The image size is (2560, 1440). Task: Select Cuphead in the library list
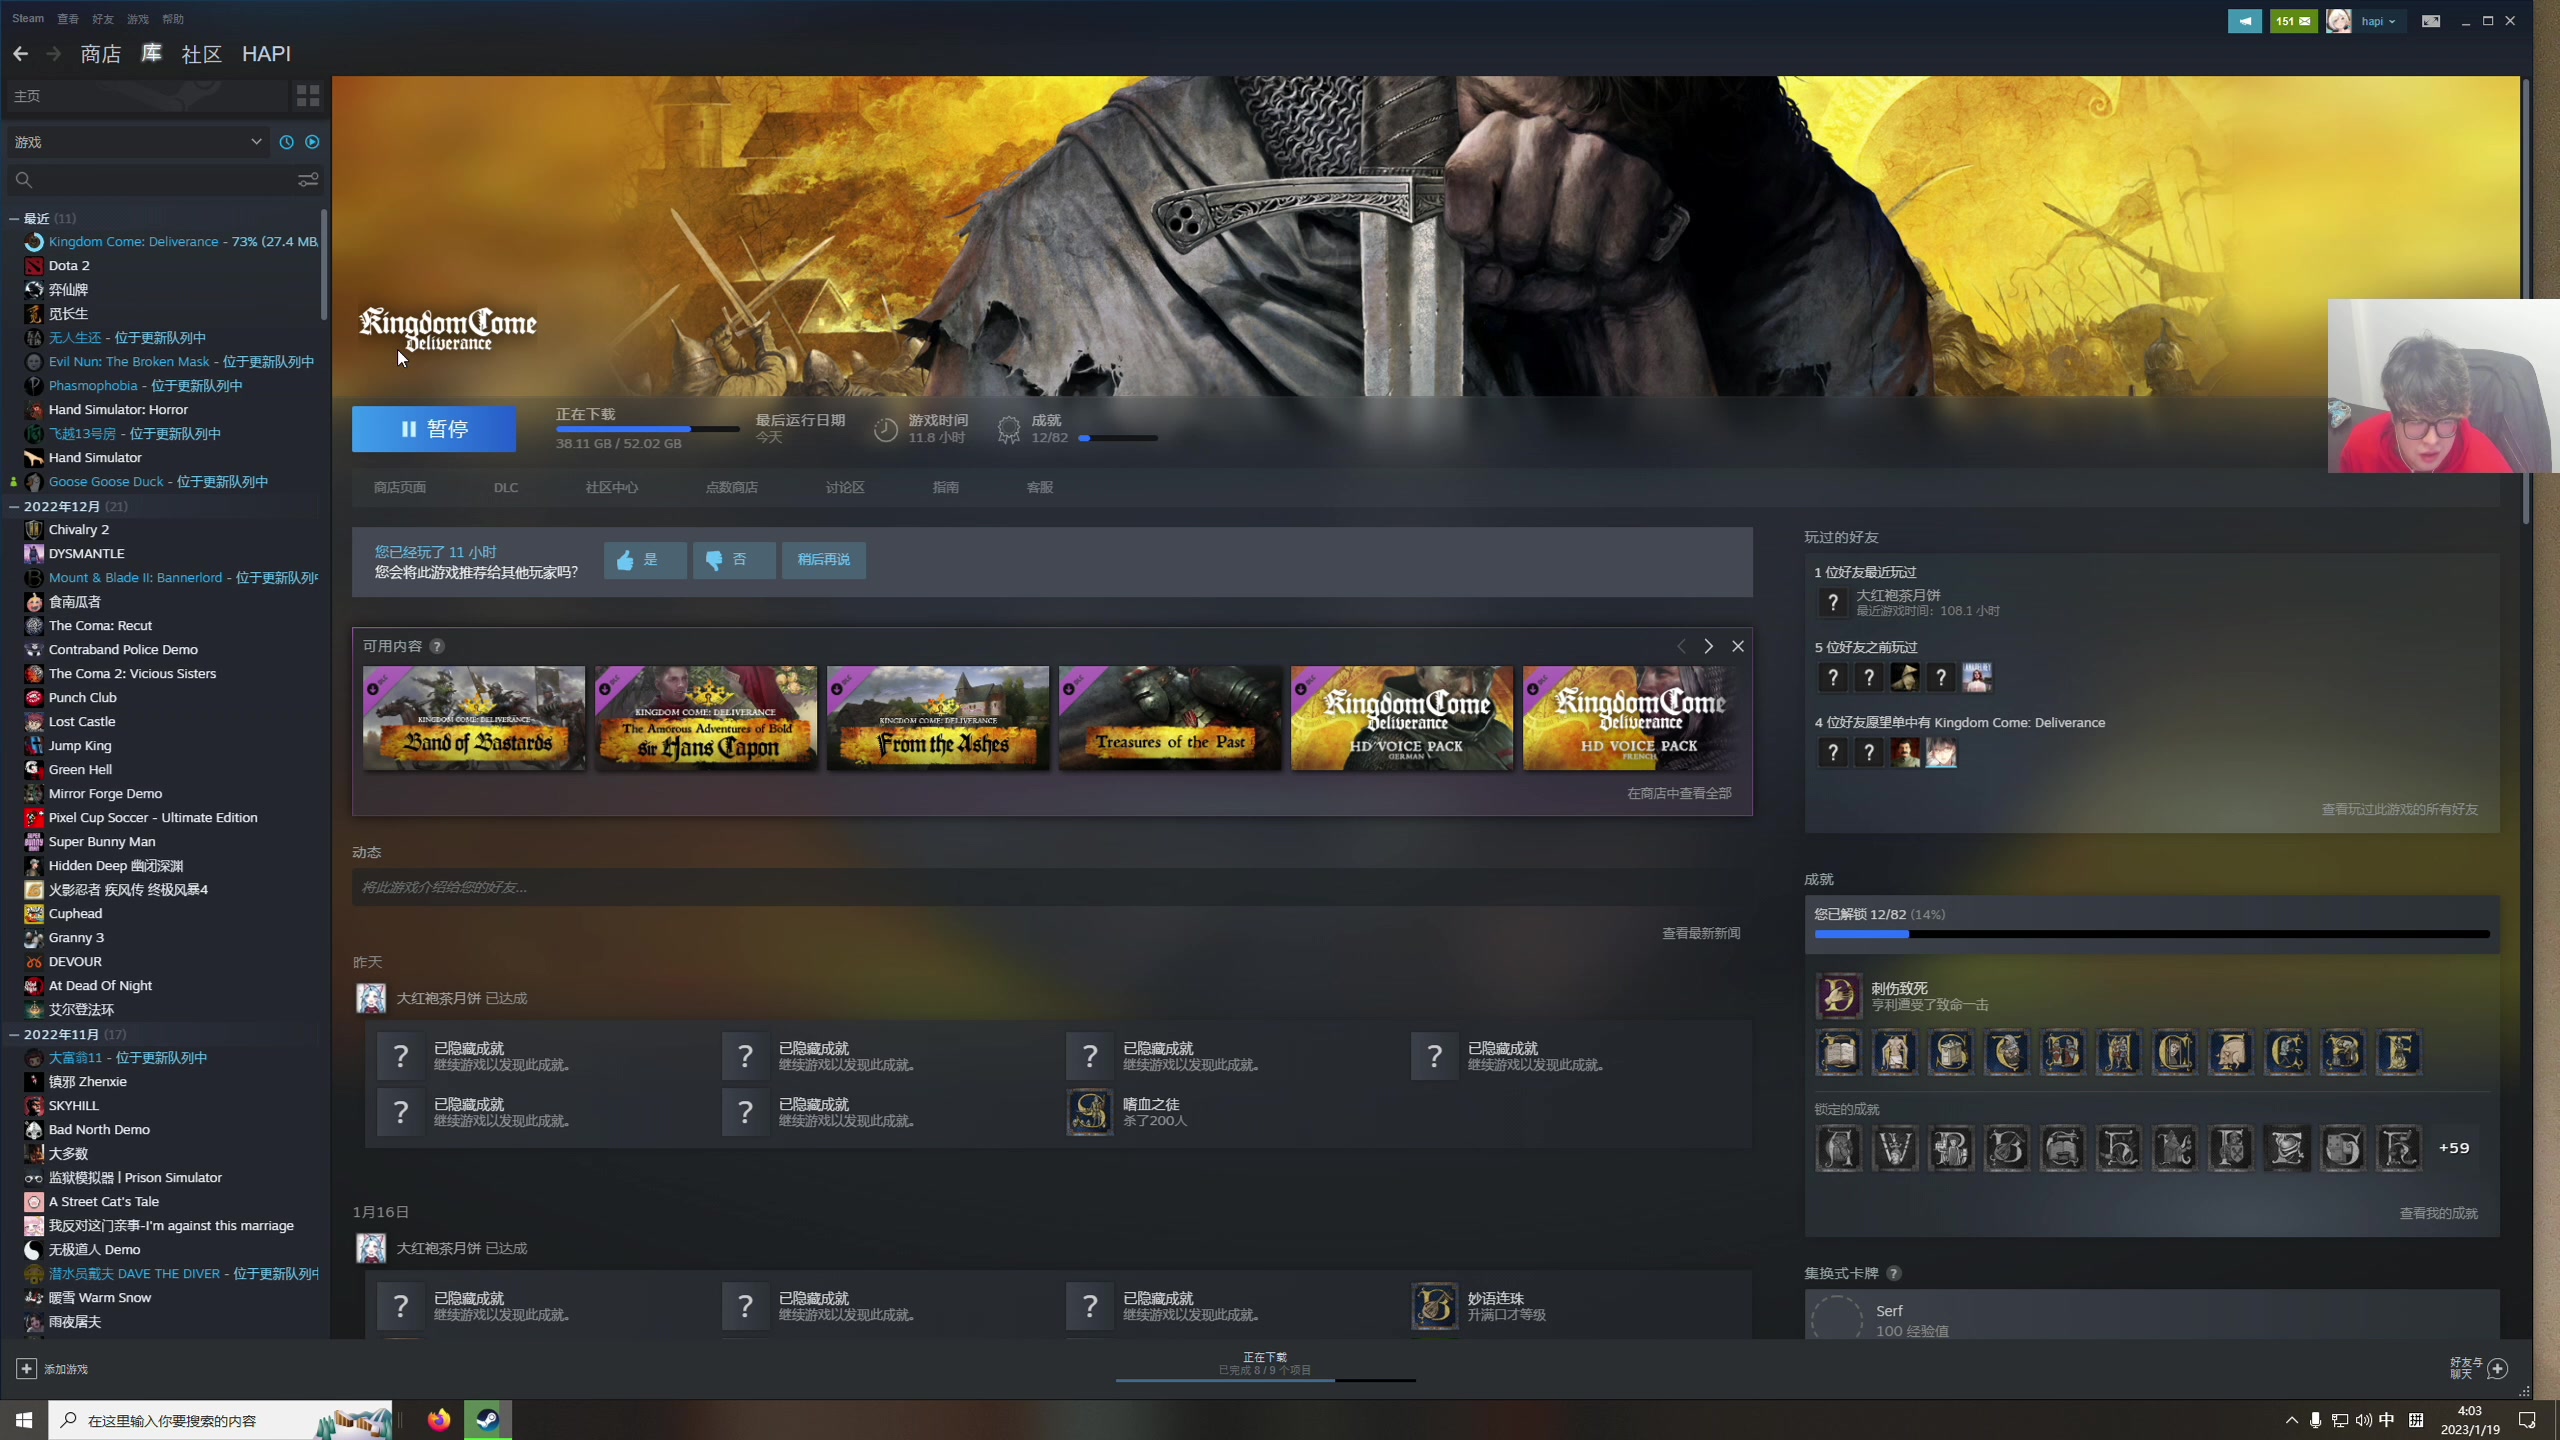point(75,913)
